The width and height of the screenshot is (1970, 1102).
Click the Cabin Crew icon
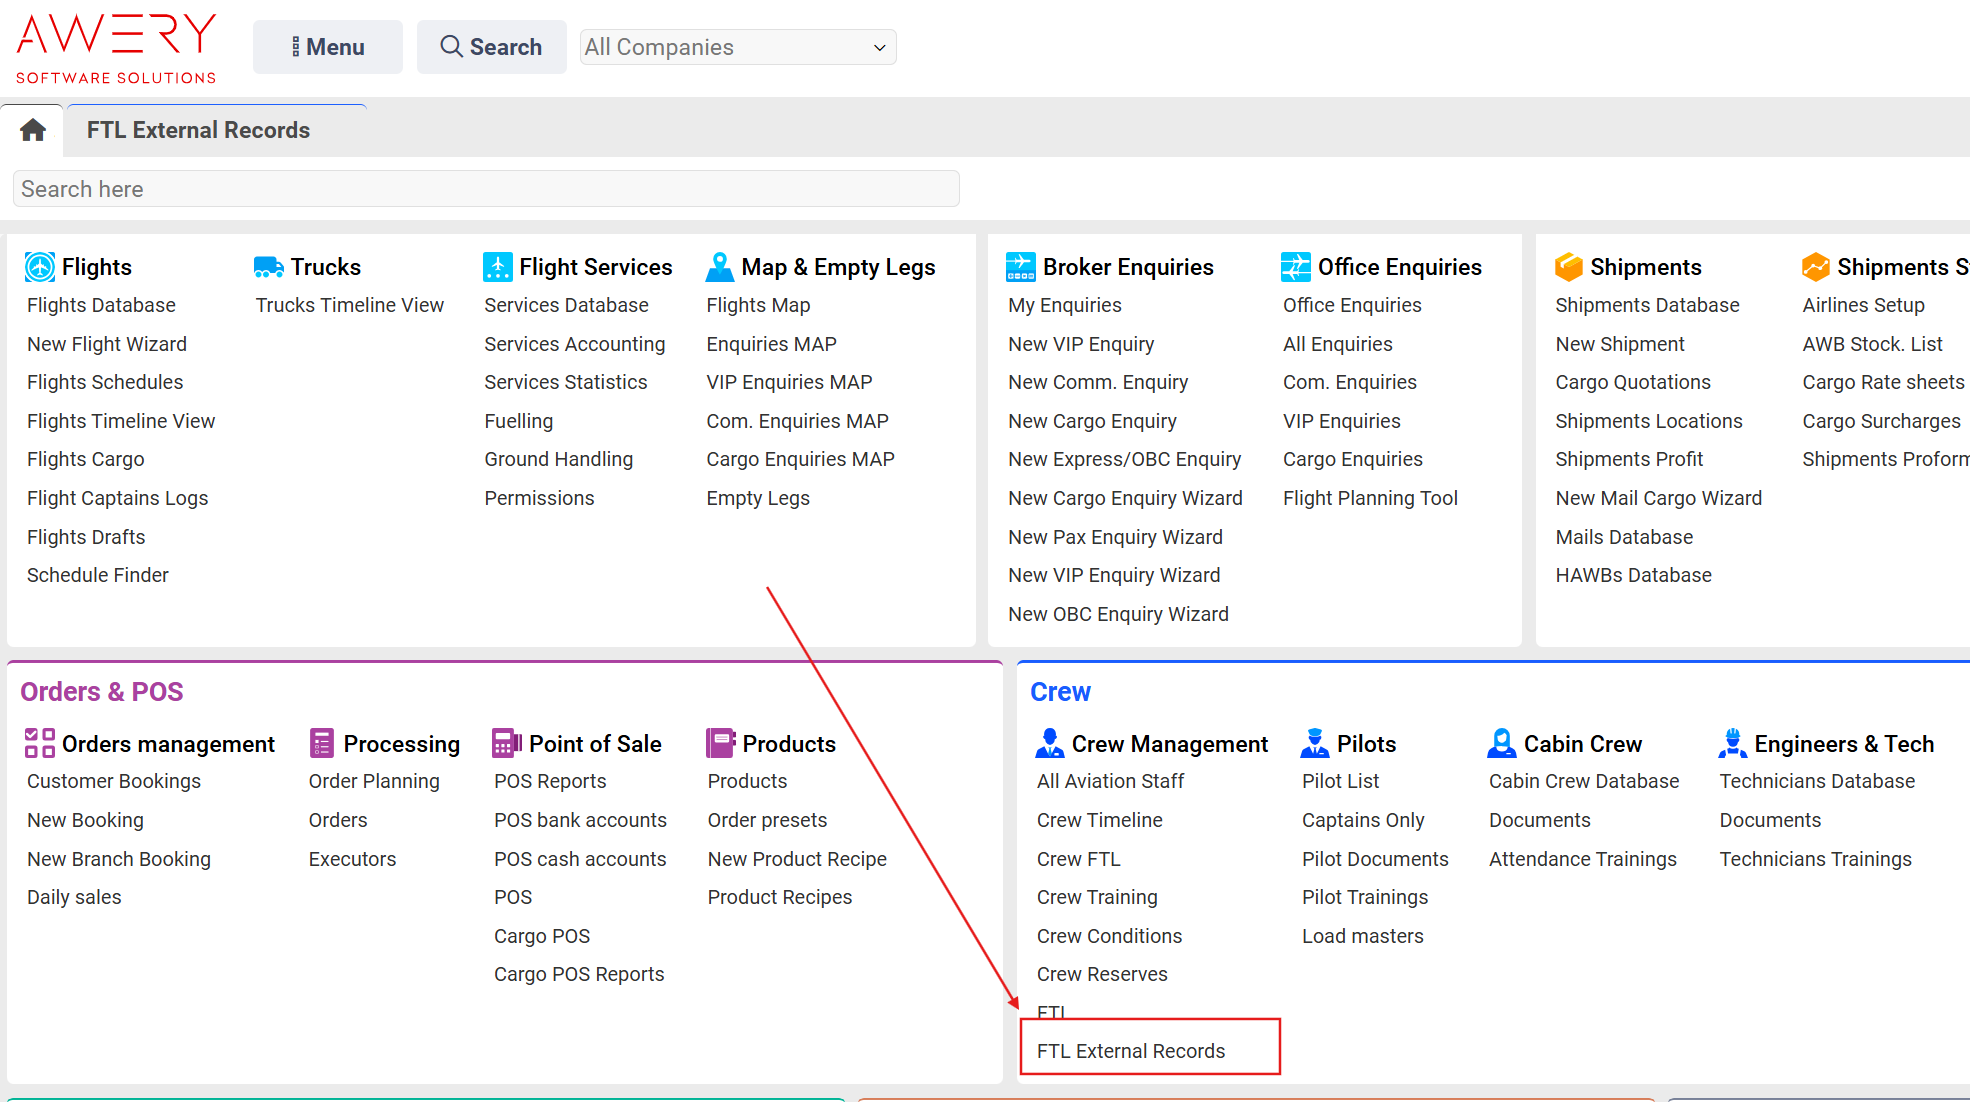1501,743
